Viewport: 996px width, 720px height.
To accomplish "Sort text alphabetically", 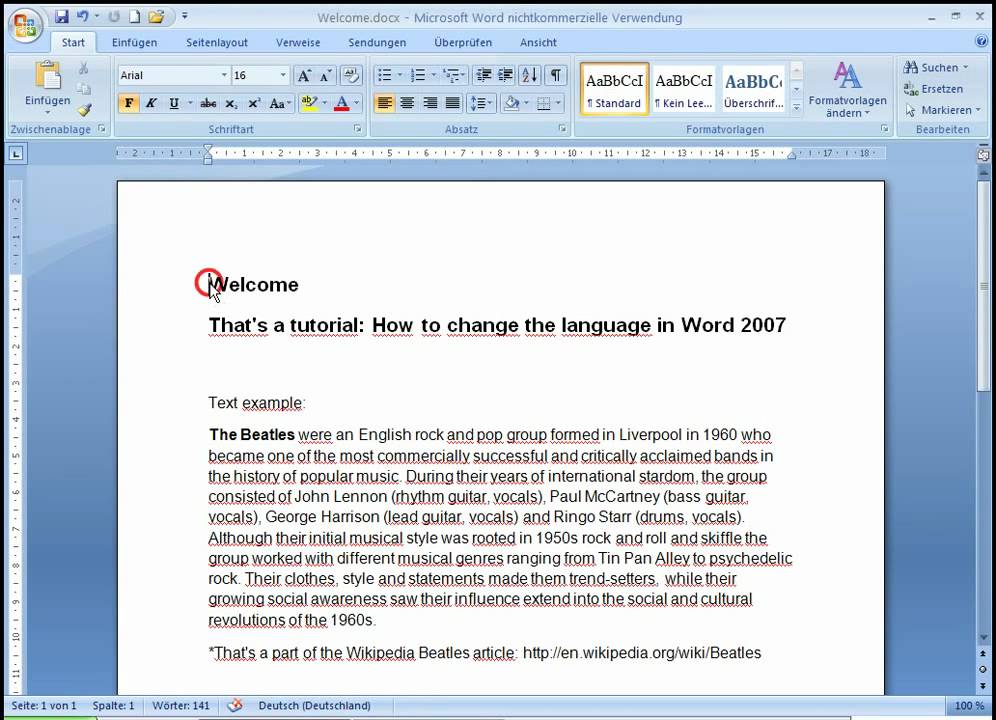I will (x=529, y=76).
